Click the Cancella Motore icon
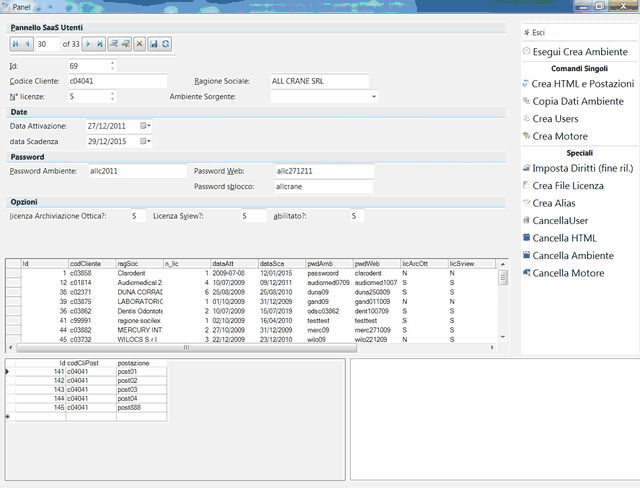The height and width of the screenshot is (488, 640). pyautogui.click(x=527, y=273)
